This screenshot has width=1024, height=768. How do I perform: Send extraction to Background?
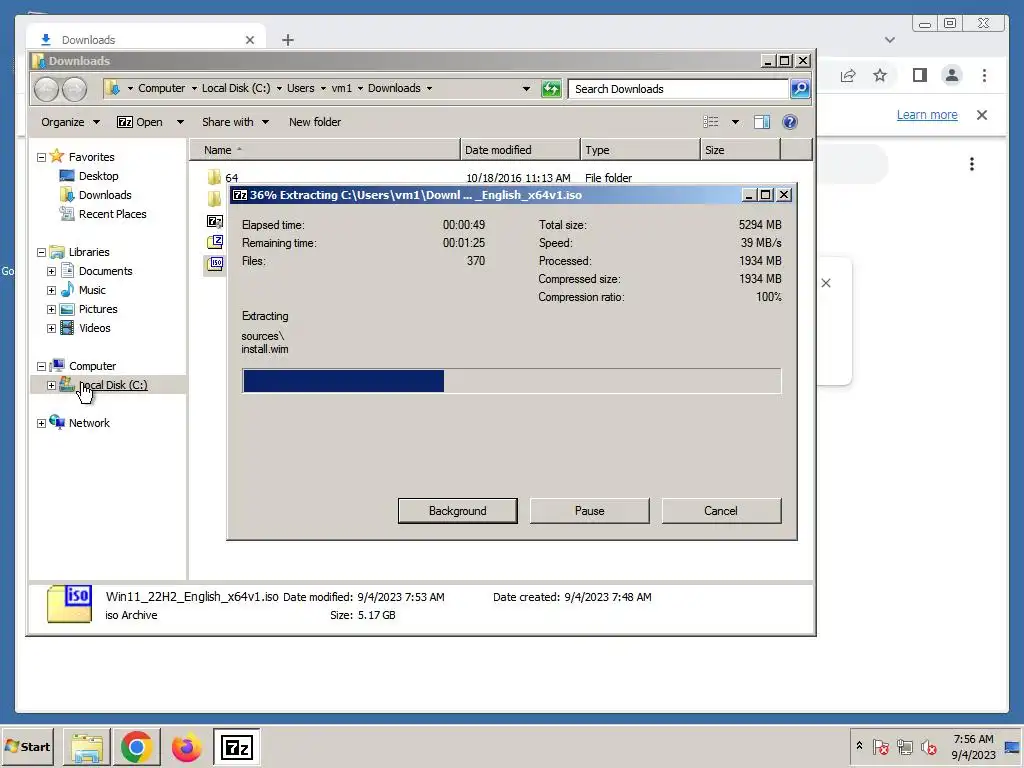click(x=457, y=511)
